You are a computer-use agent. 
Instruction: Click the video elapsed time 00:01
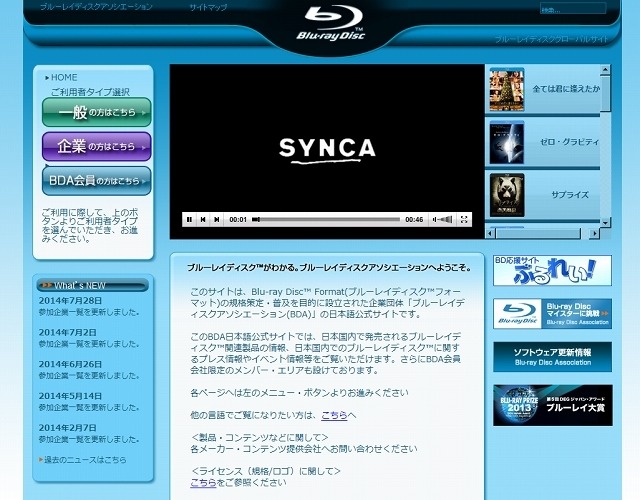pyautogui.click(x=238, y=220)
